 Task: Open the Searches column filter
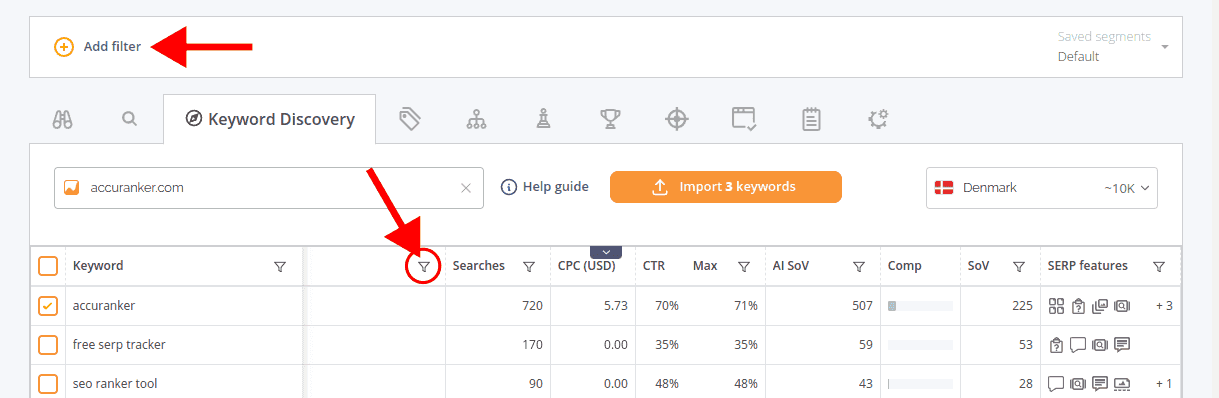(x=529, y=267)
